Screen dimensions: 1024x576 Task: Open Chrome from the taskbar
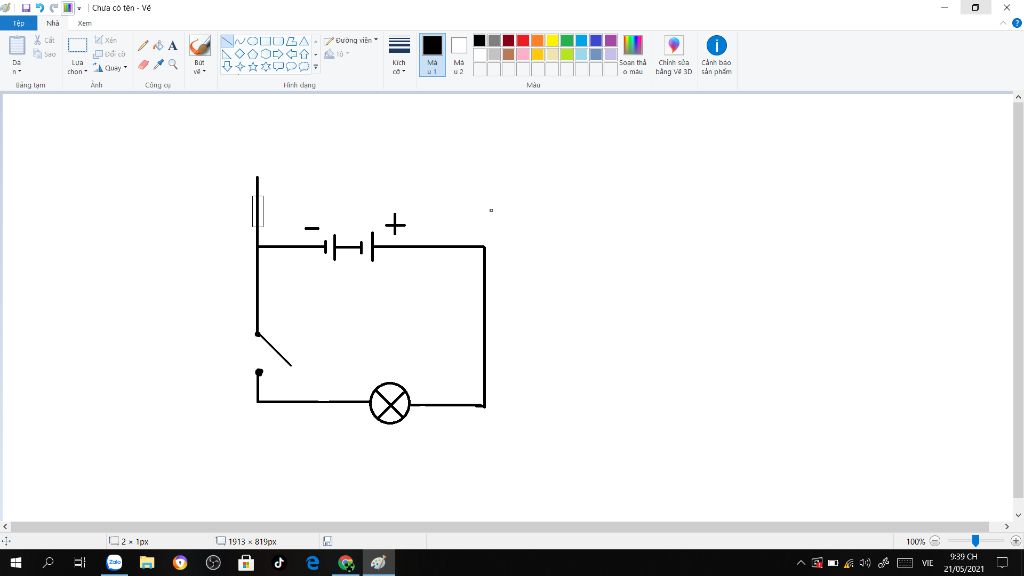click(x=345, y=562)
